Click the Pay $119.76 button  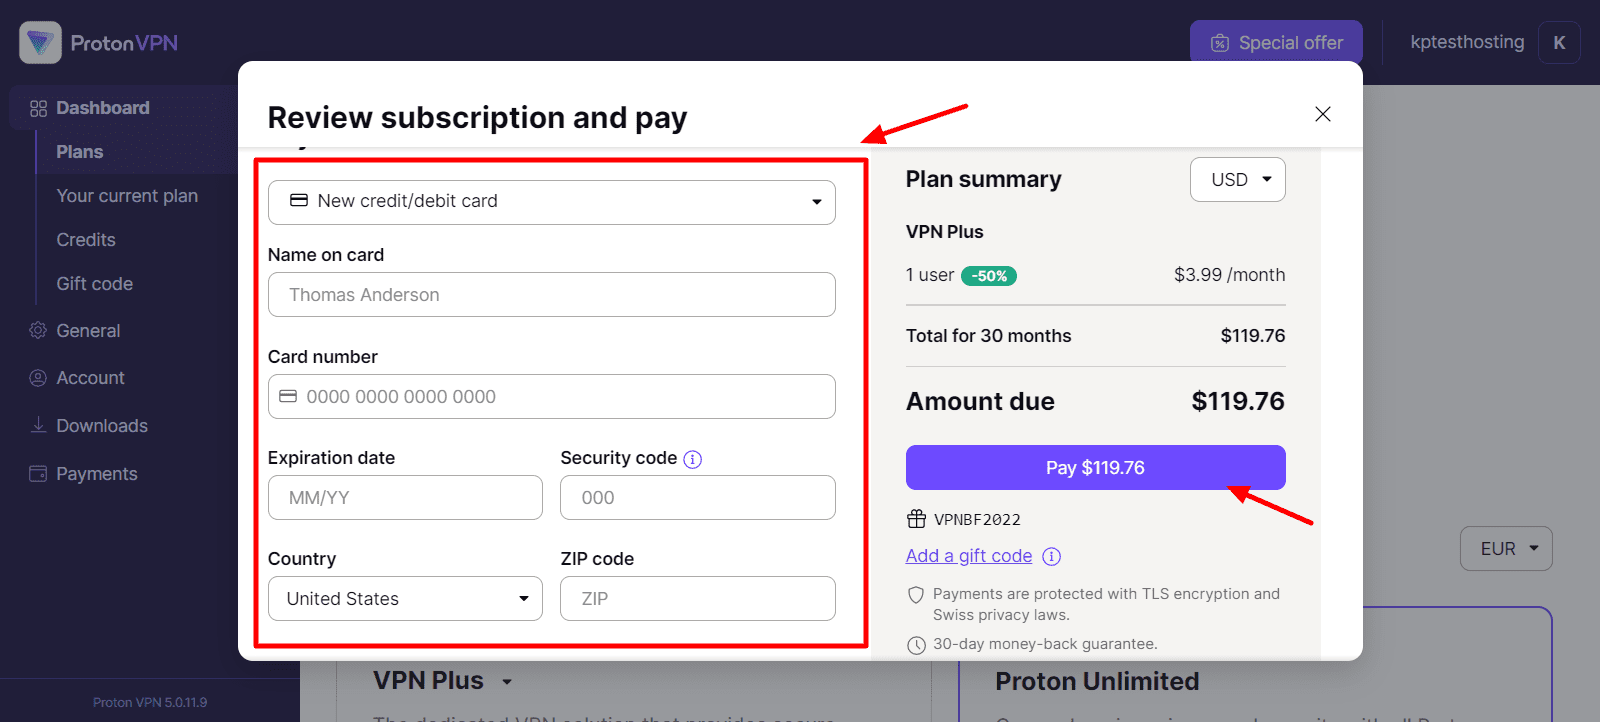[1096, 468]
